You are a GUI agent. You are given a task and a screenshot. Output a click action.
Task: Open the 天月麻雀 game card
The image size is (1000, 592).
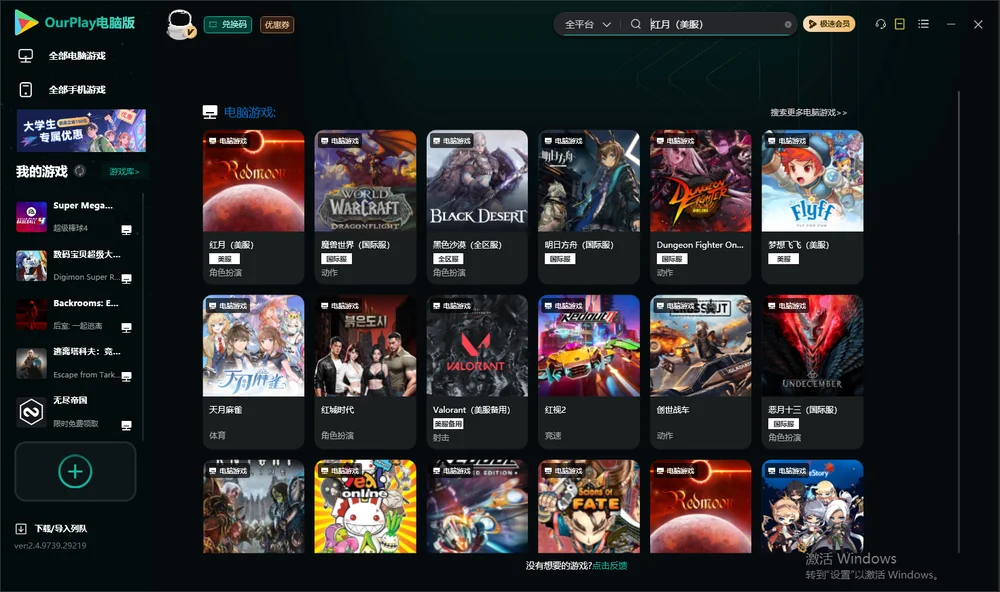[253, 371]
